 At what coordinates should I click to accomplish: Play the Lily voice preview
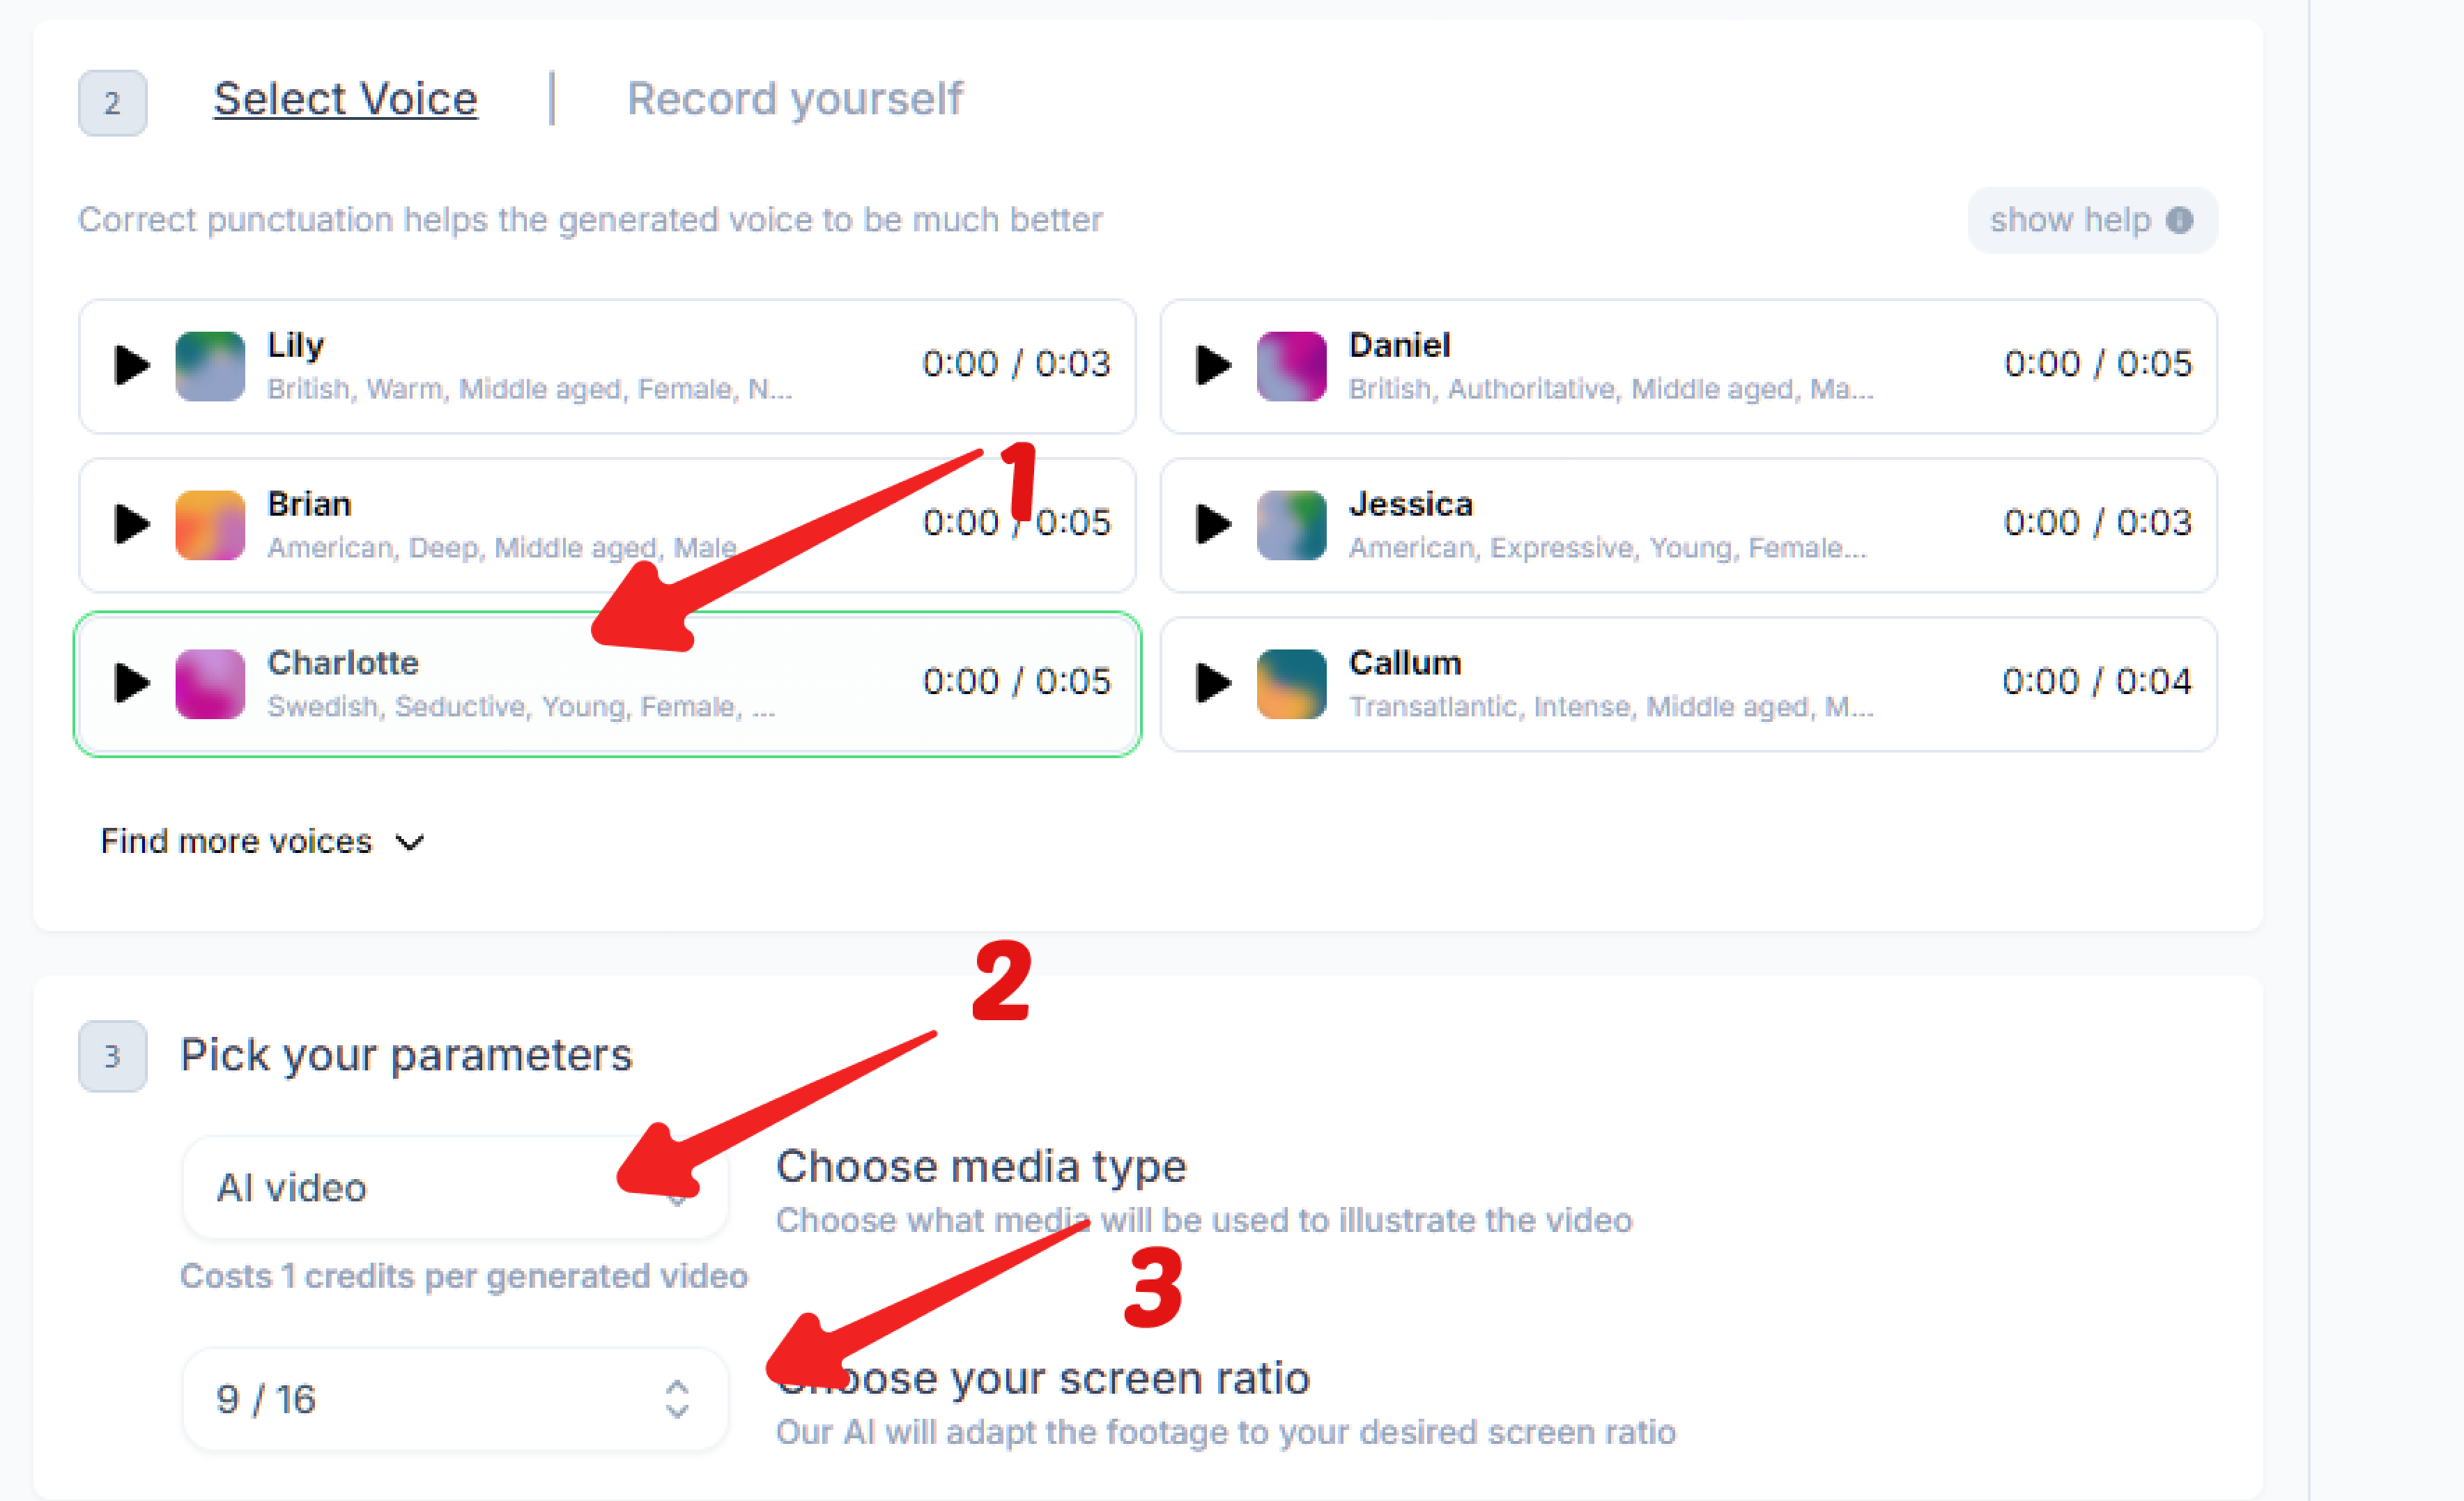tap(131, 365)
